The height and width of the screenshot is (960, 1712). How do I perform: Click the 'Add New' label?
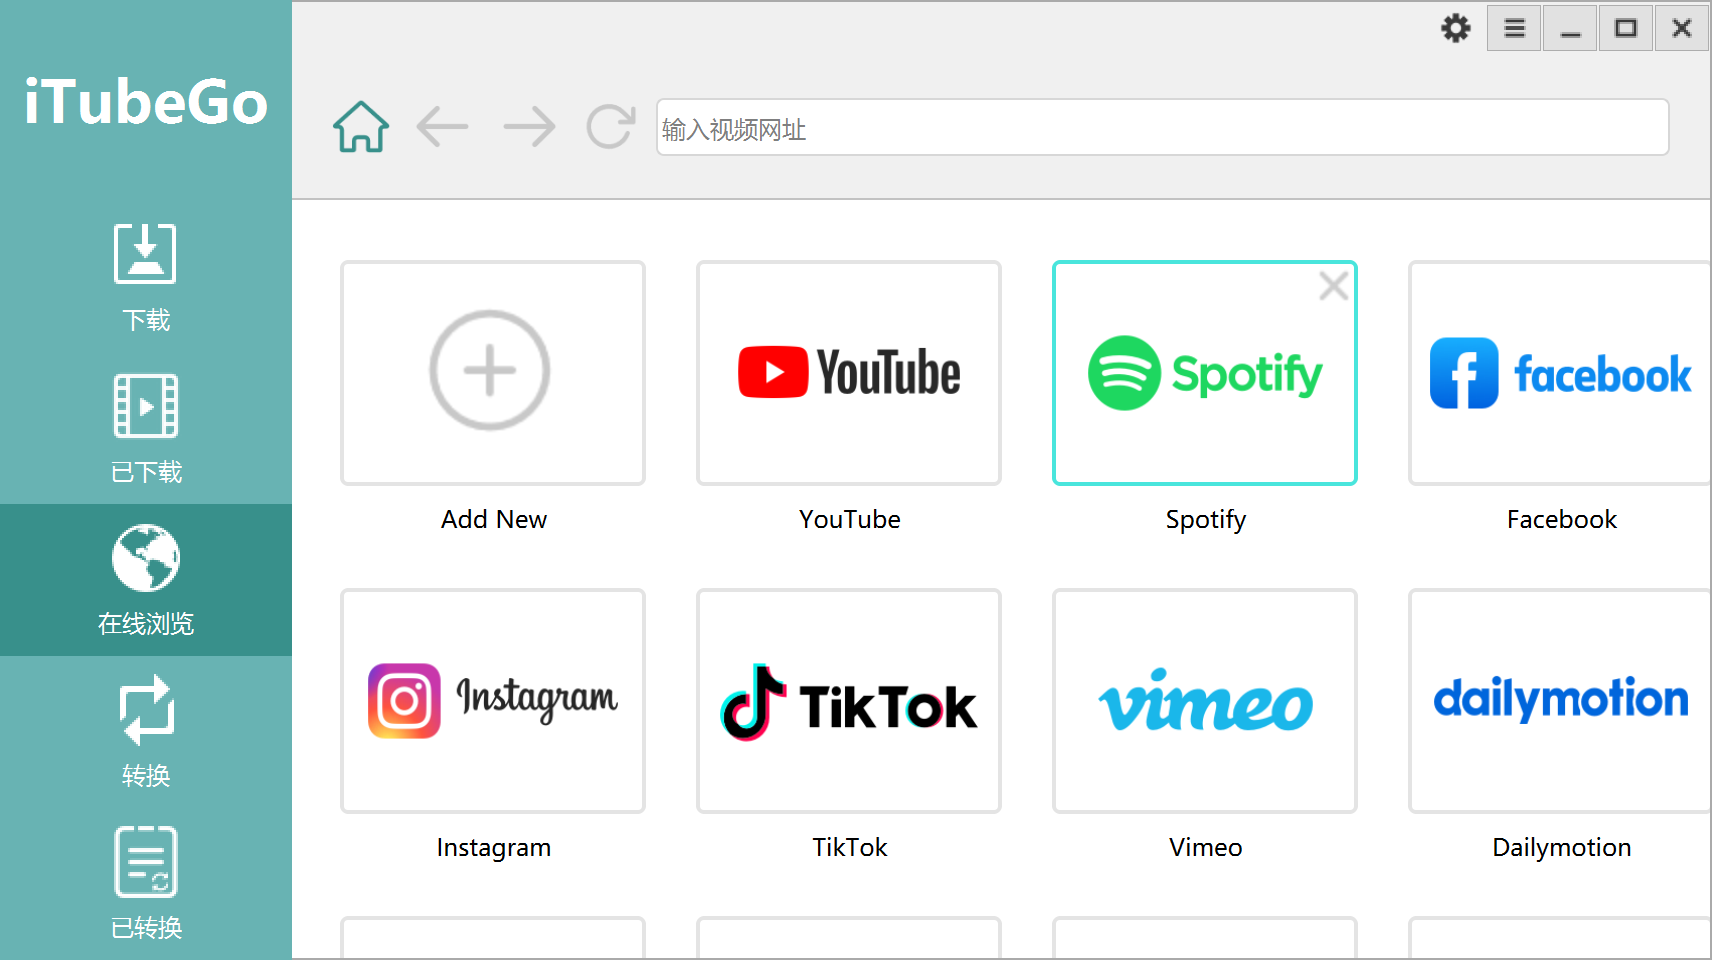coord(494,520)
